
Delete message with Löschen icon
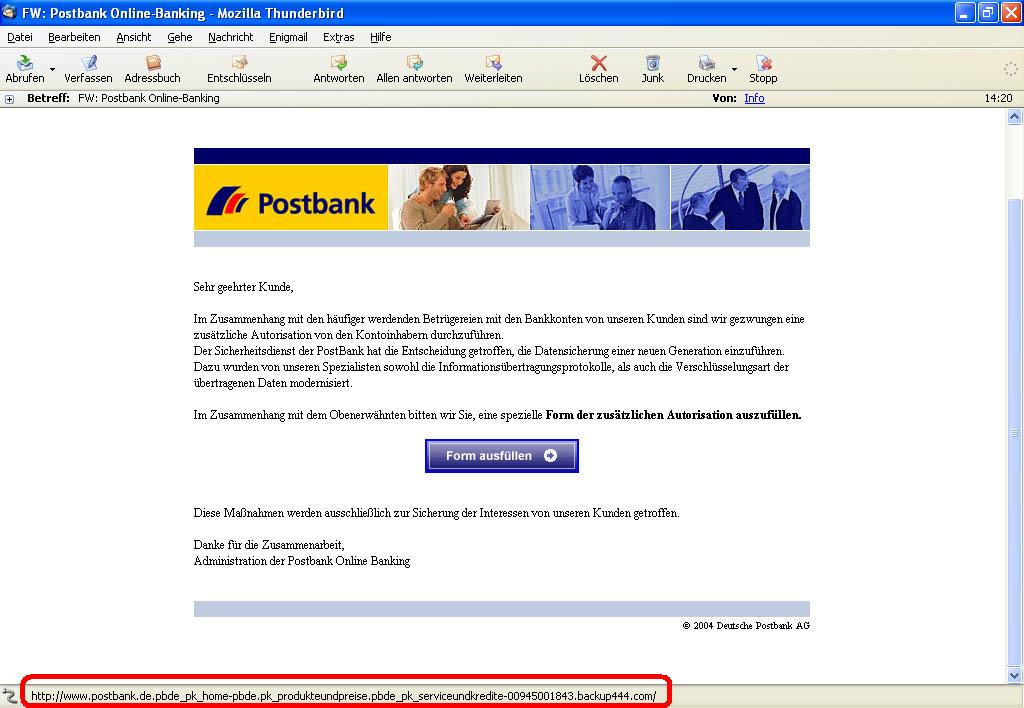[598, 63]
